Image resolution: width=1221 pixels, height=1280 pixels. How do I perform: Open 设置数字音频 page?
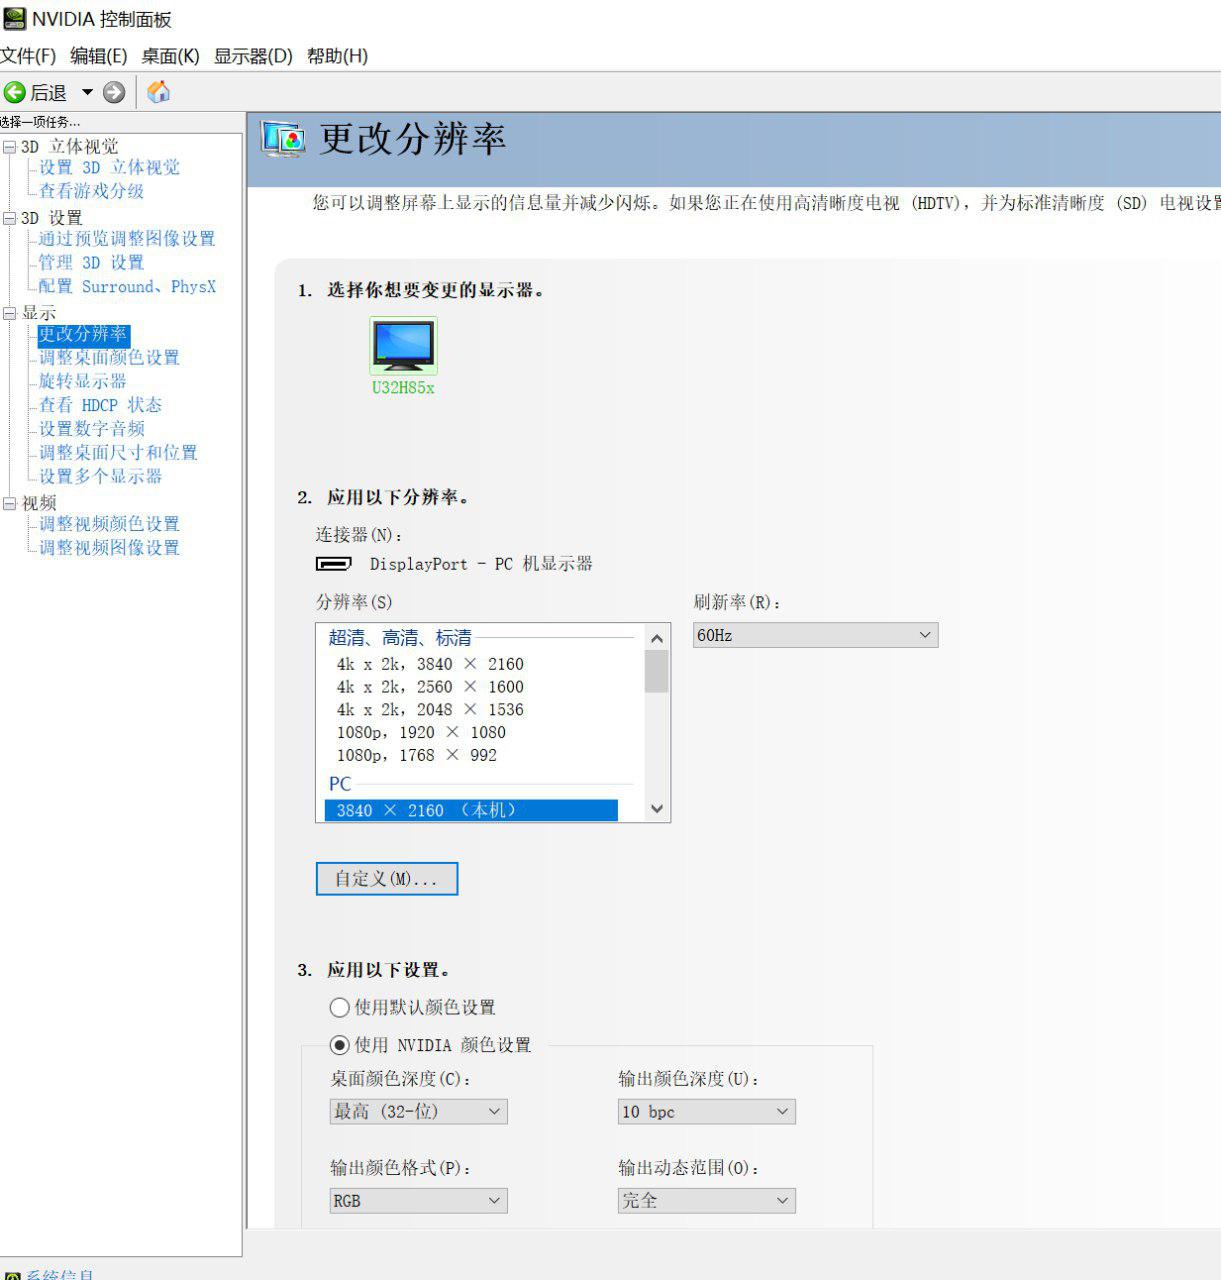click(92, 429)
